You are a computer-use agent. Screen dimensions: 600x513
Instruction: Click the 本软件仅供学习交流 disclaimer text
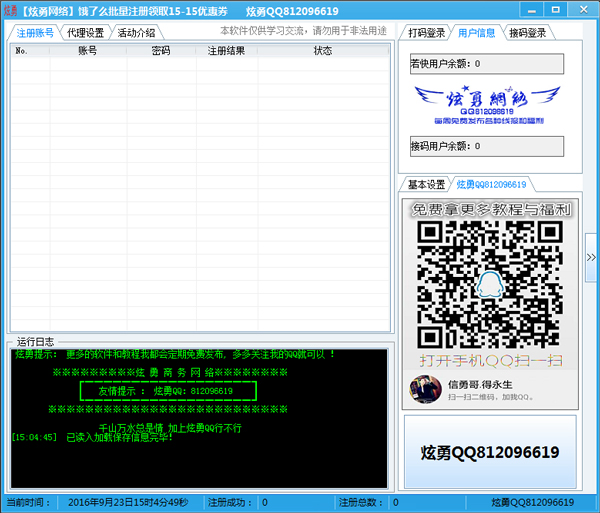303,31
